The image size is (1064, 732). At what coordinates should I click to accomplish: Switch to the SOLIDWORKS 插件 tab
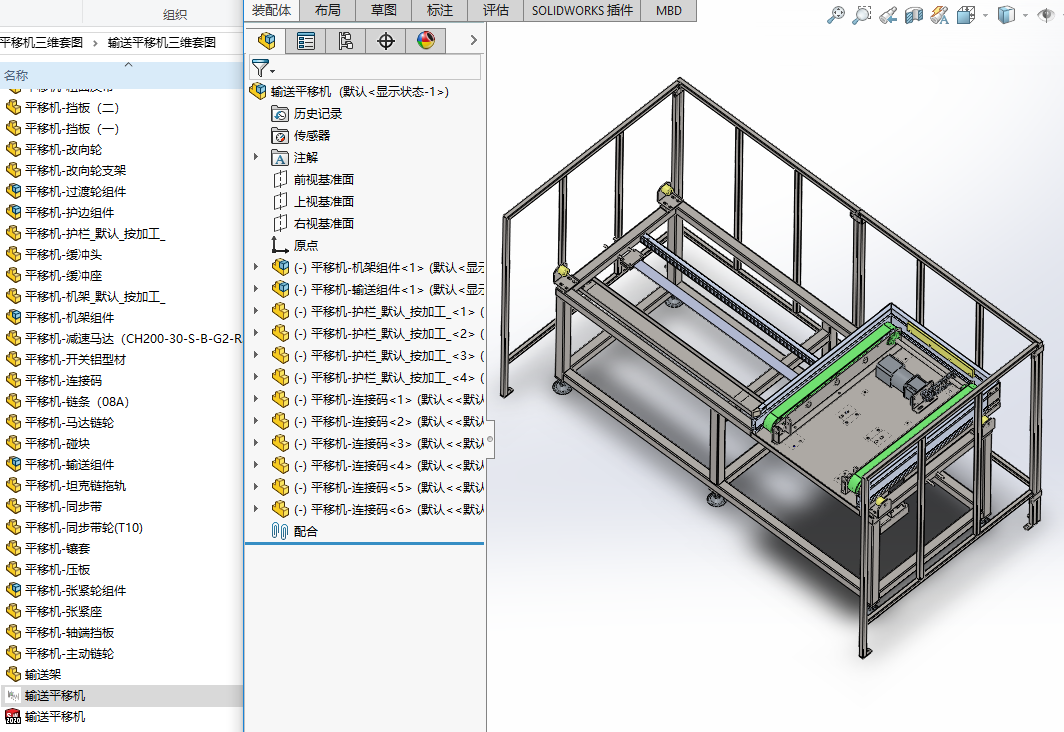(x=582, y=10)
